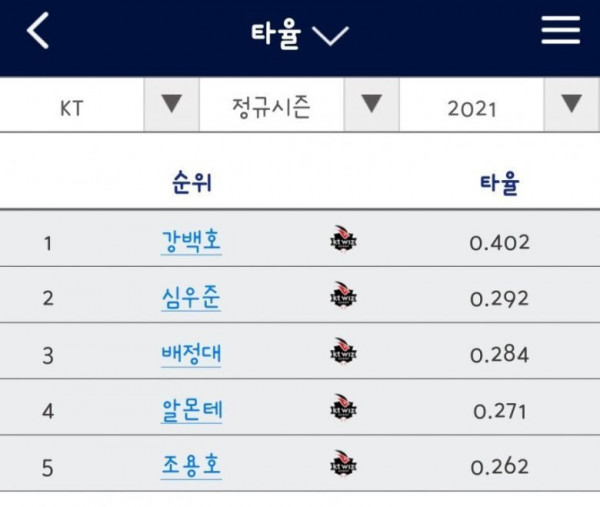Image resolution: width=600 pixels, height=507 pixels.
Task: Expand the 타율 stat category chevron
Action: point(330,35)
